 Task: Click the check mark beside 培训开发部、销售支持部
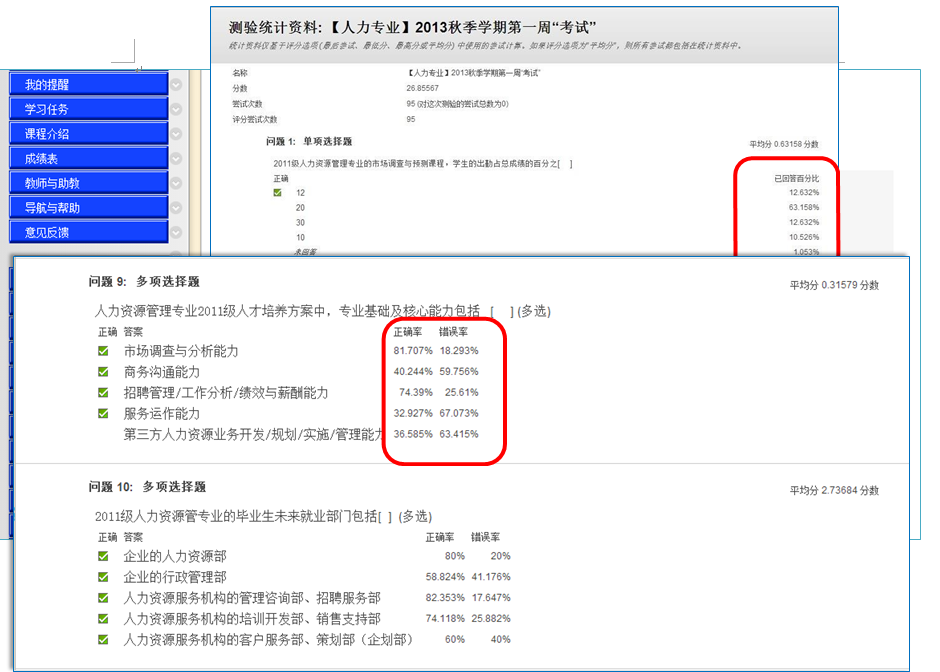point(103,619)
